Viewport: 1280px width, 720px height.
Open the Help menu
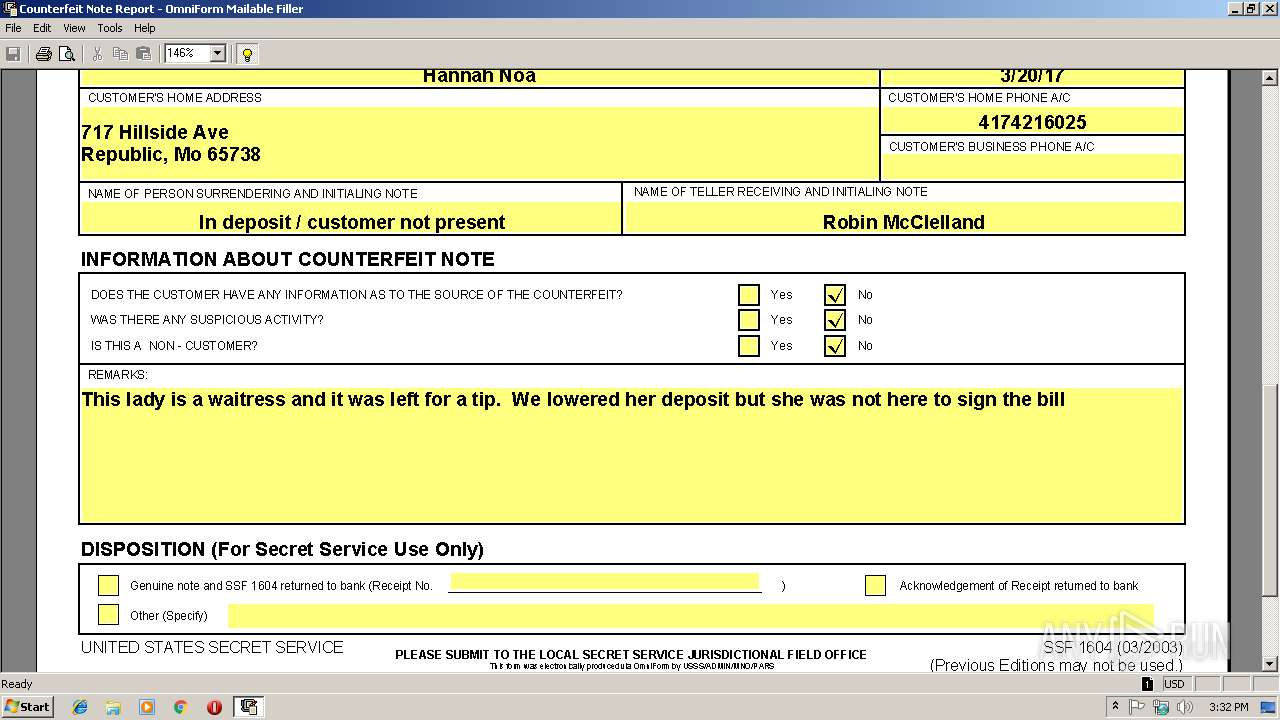tap(145, 28)
